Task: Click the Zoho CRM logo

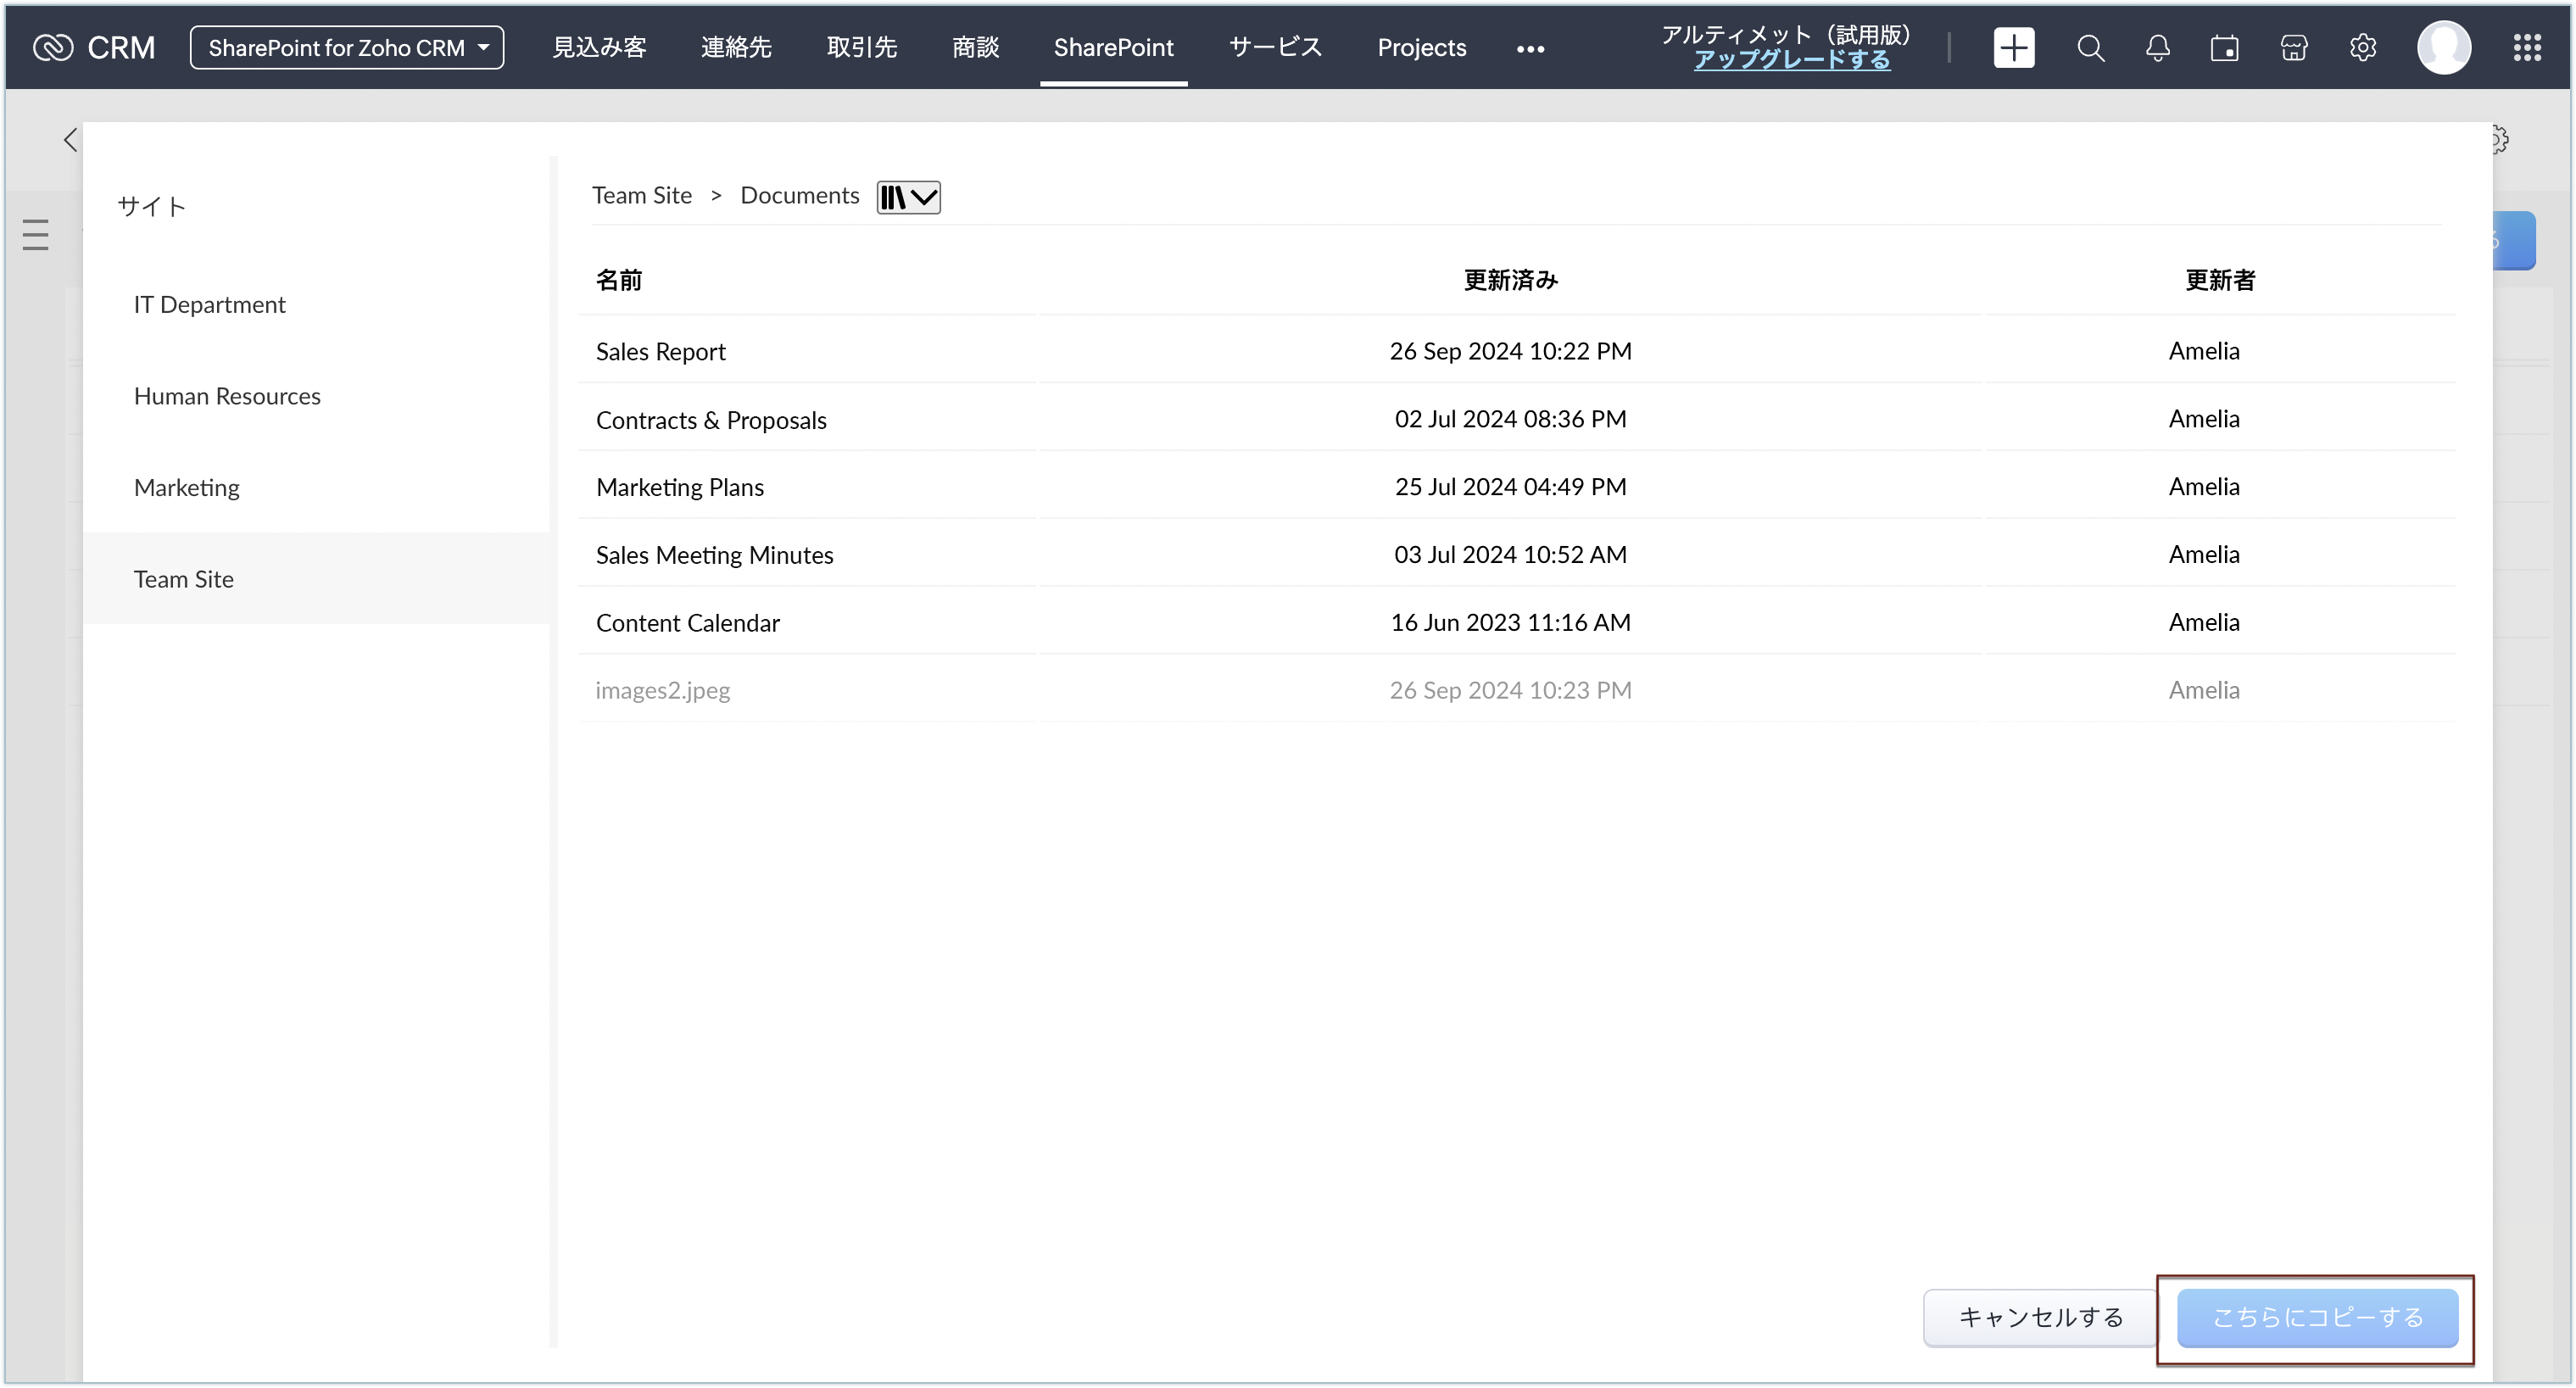Action: tap(94, 47)
